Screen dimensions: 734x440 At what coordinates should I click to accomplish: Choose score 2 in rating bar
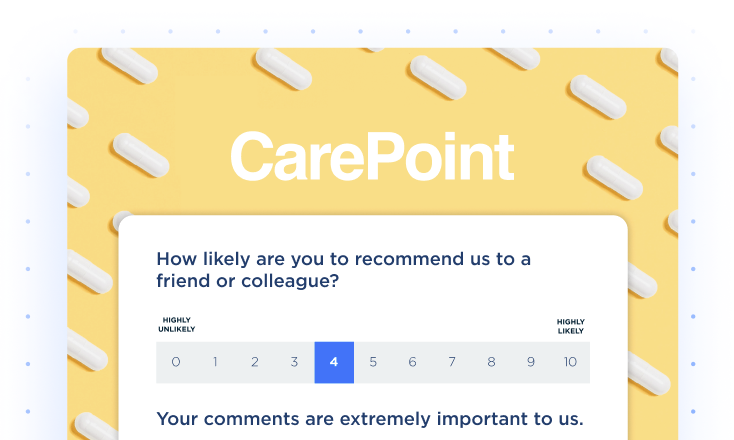pyautogui.click(x=255, y=362)
